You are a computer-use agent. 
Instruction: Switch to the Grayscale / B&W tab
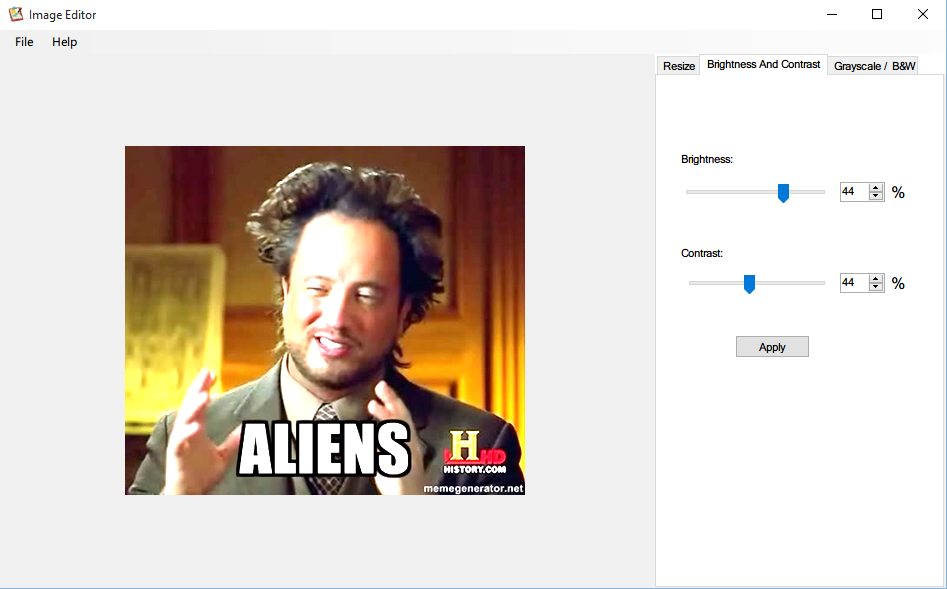[874, 66]
